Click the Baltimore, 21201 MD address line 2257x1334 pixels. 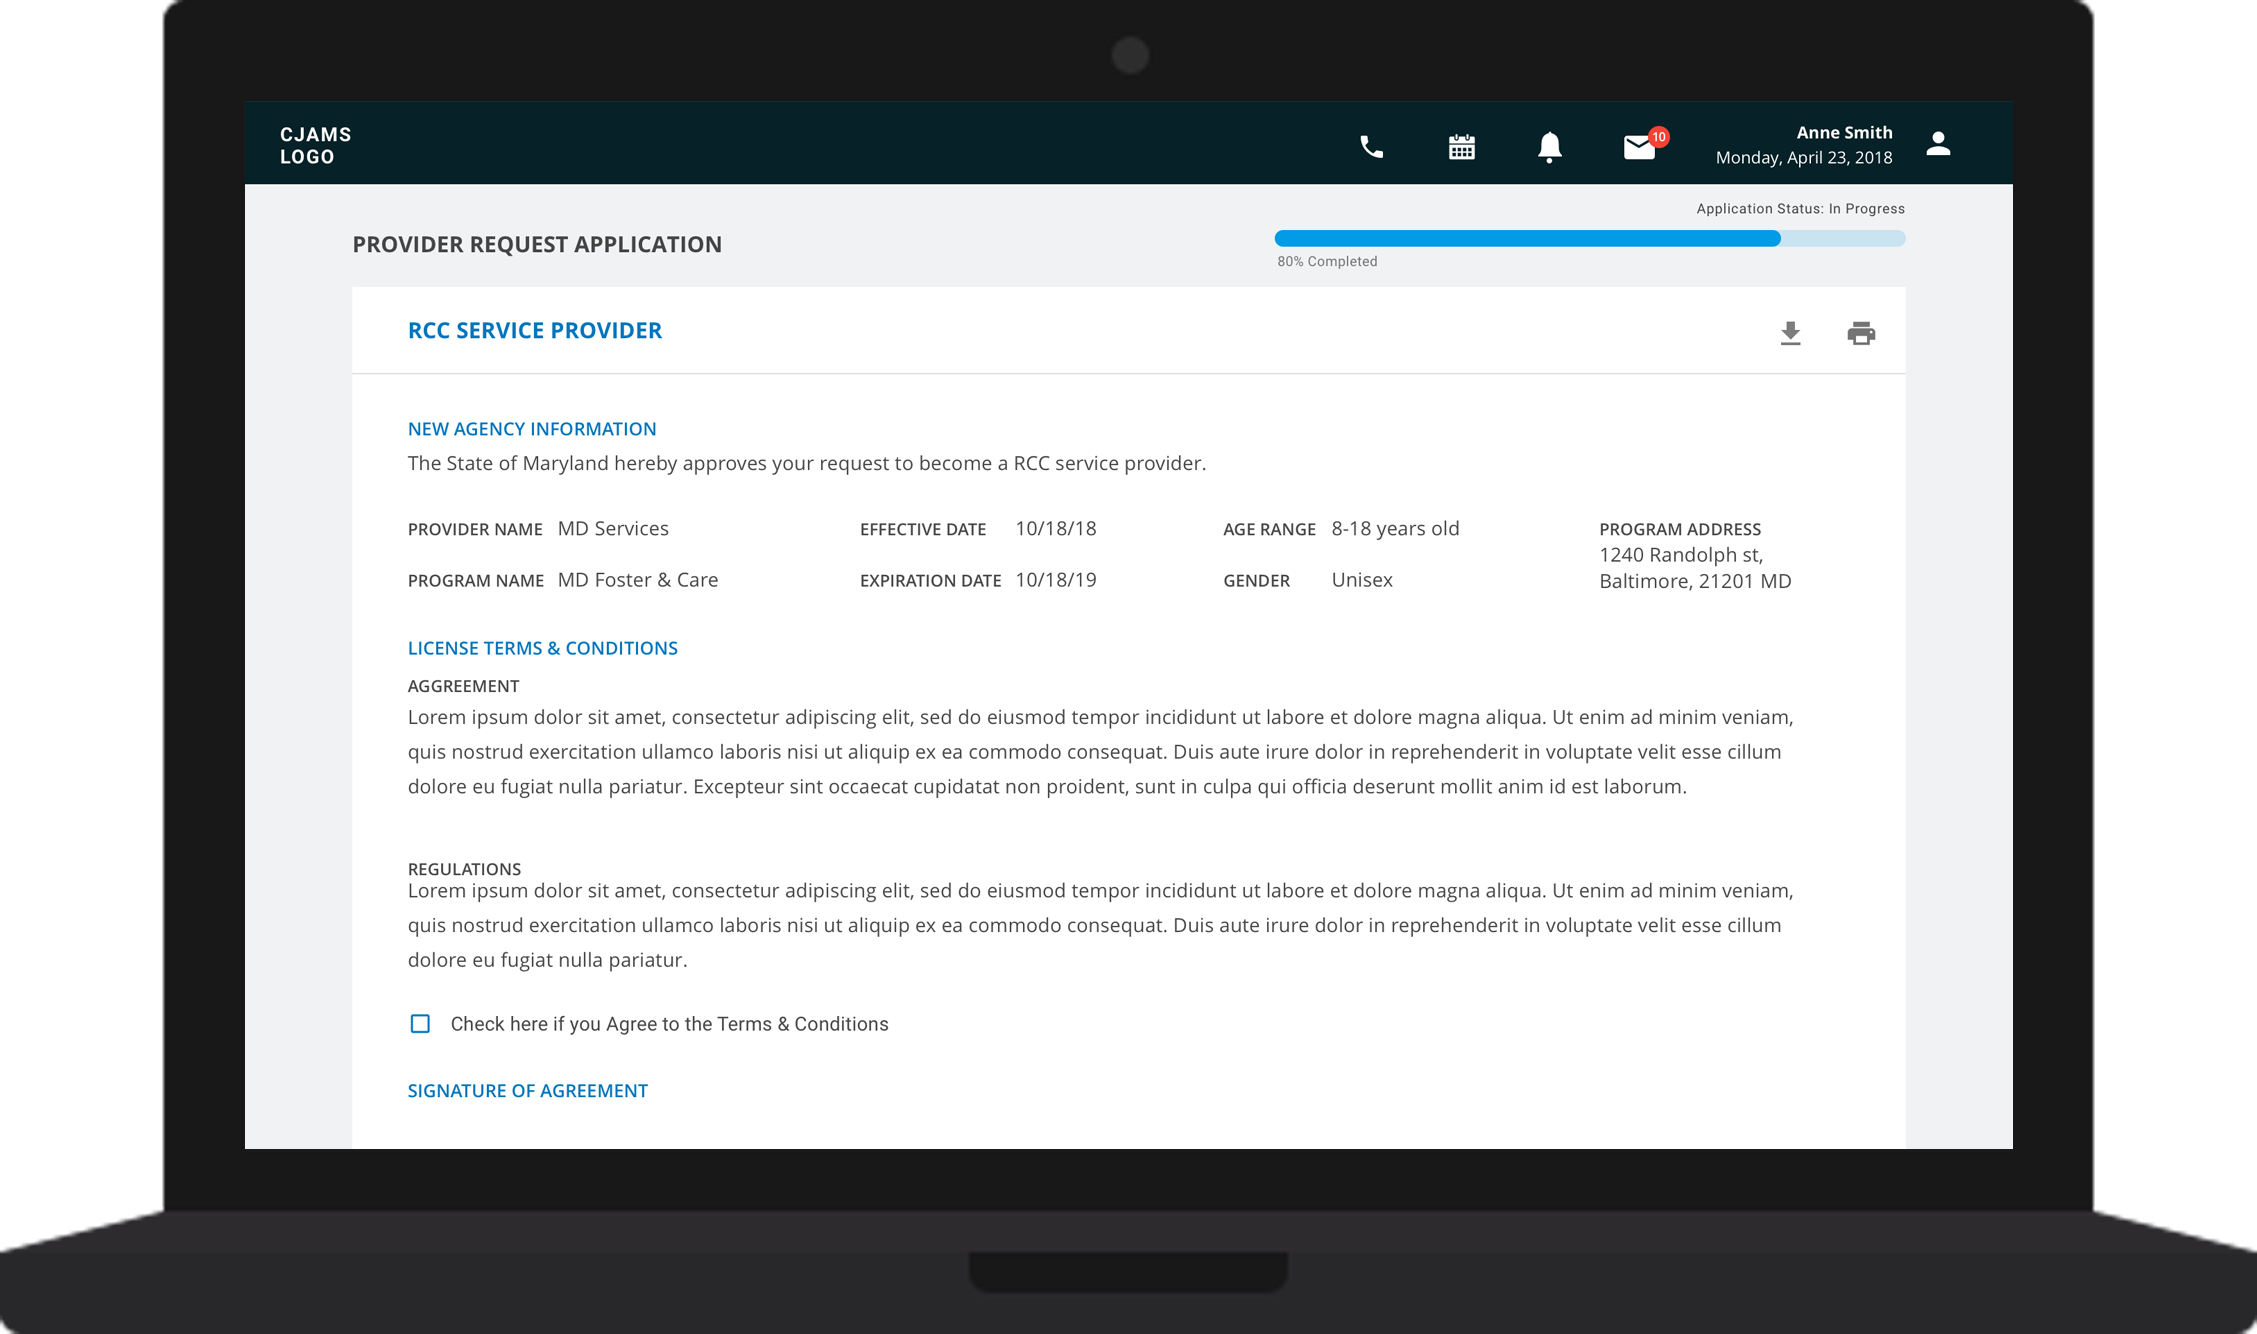coord(1695,580)
